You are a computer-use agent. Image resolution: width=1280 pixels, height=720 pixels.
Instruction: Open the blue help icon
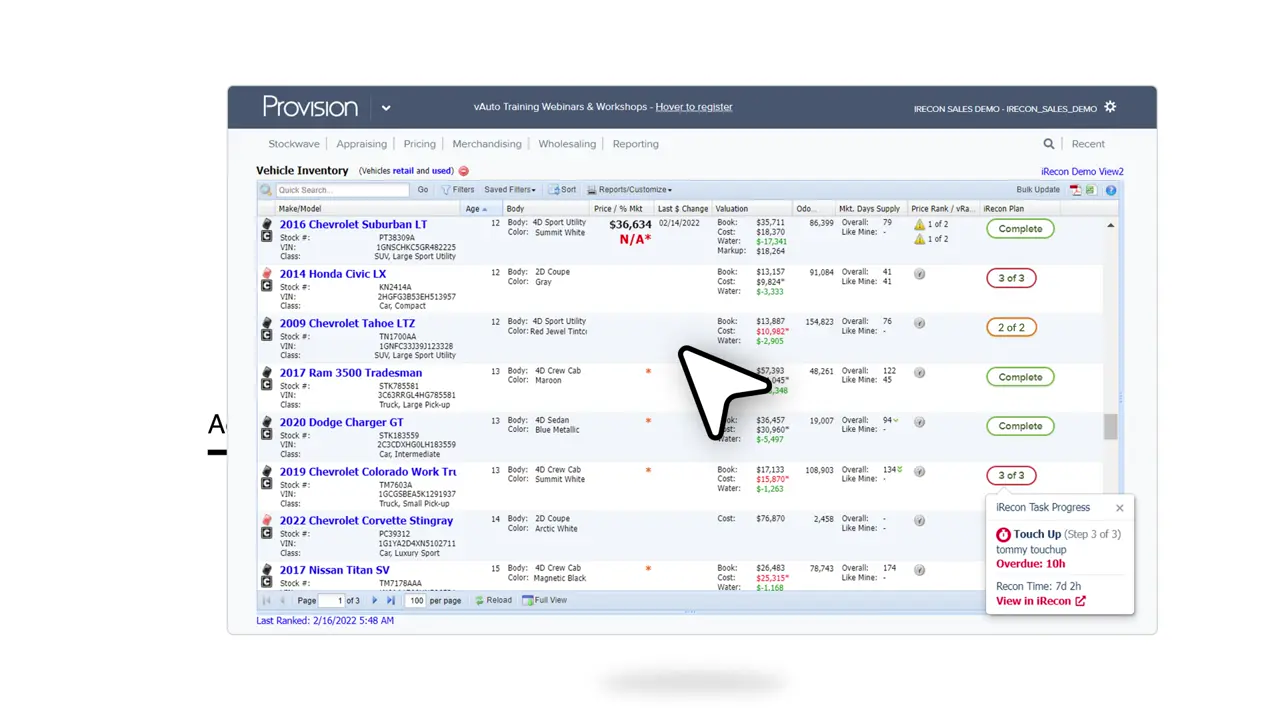coord(1111,190)
